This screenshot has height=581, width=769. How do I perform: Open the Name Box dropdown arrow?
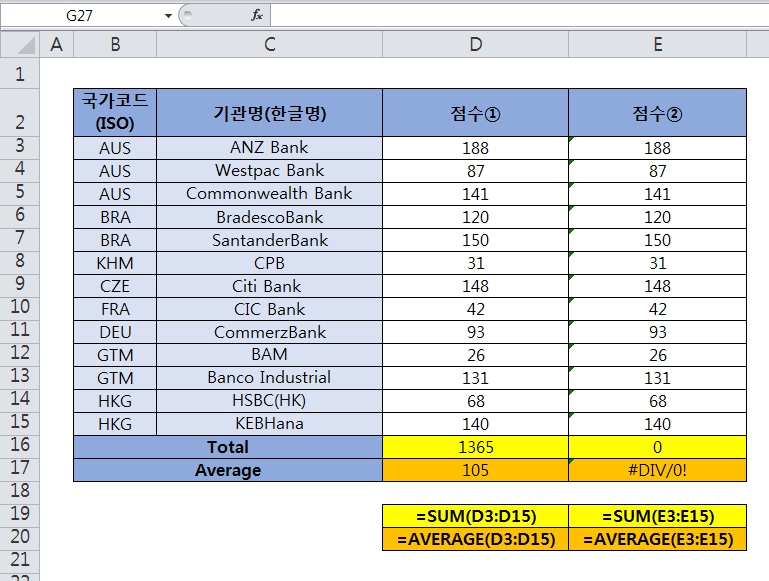tap(168, 16)
